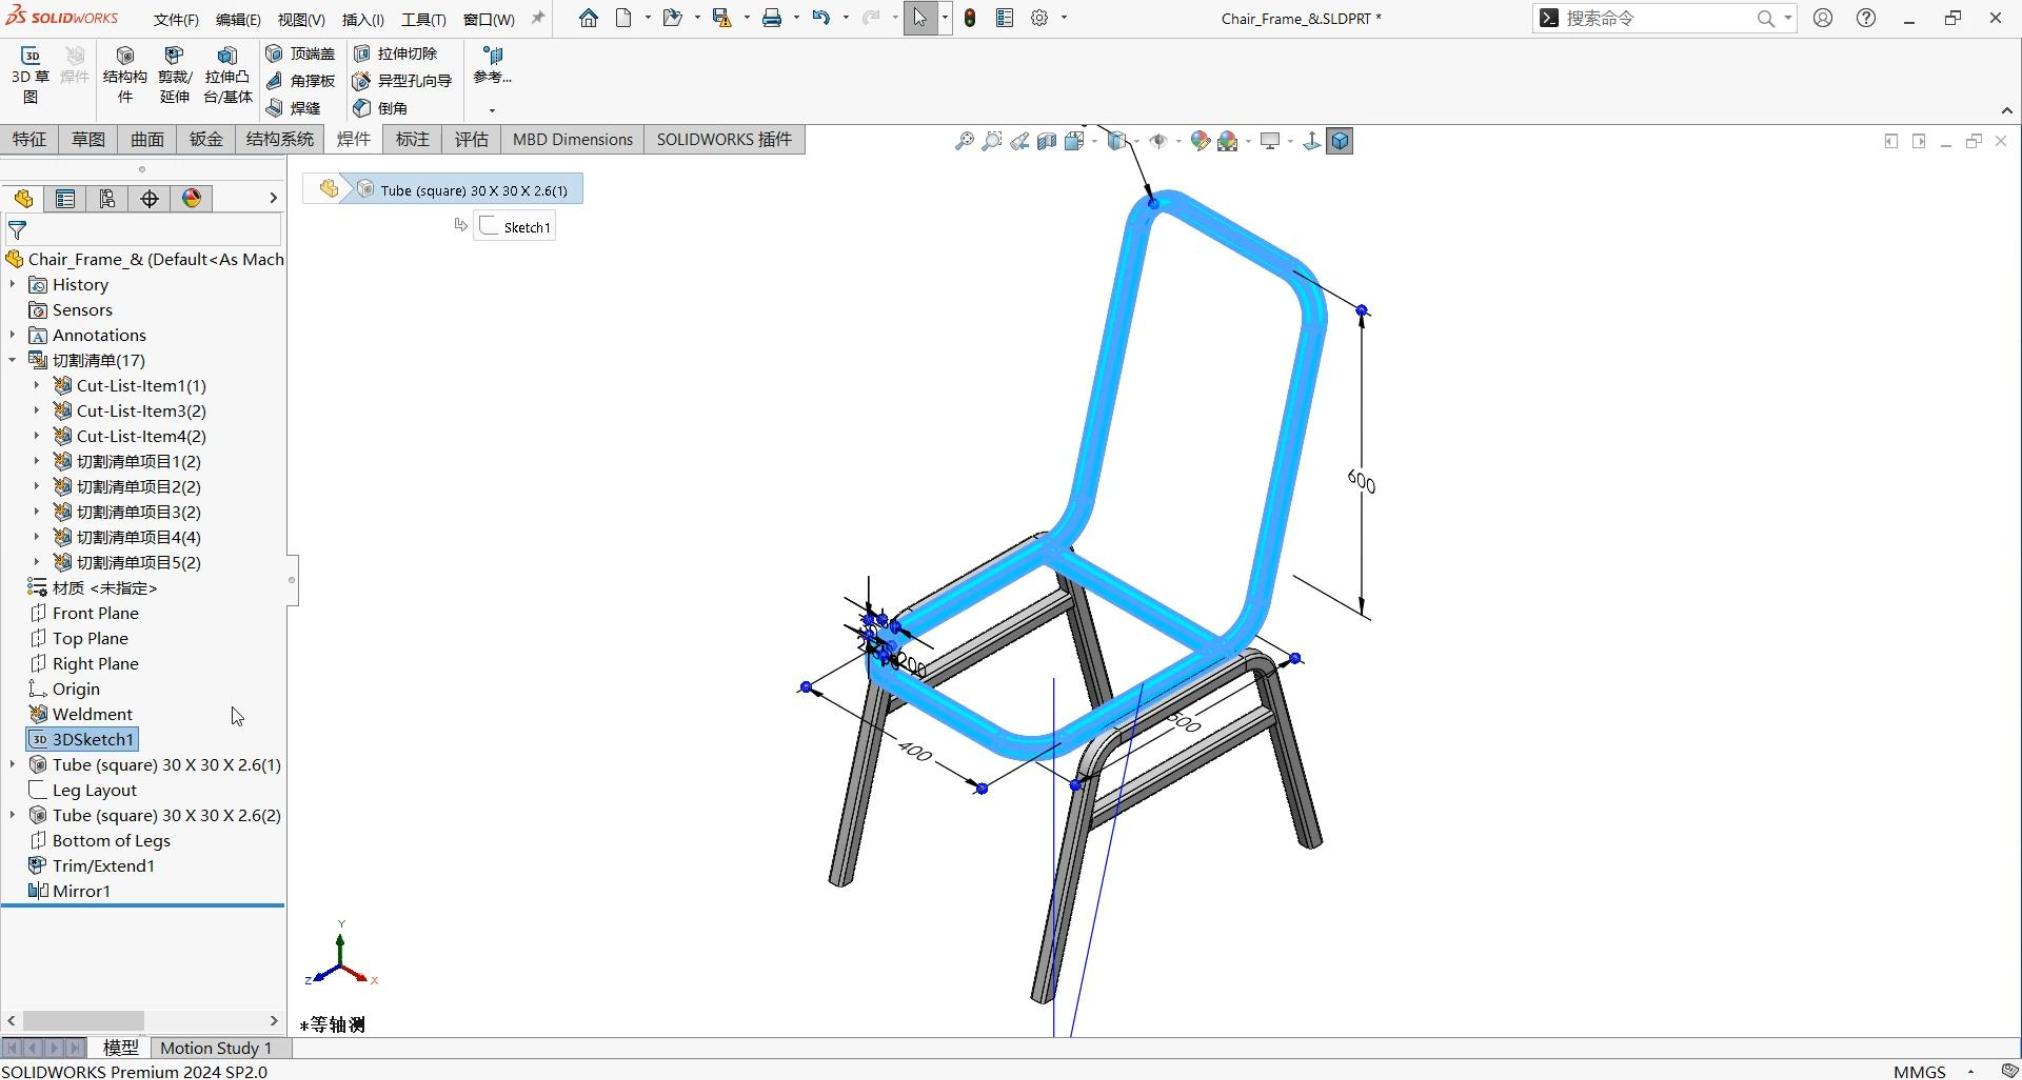Toggle the view settings cube at heads-up toolbar end

point(1340,141)
